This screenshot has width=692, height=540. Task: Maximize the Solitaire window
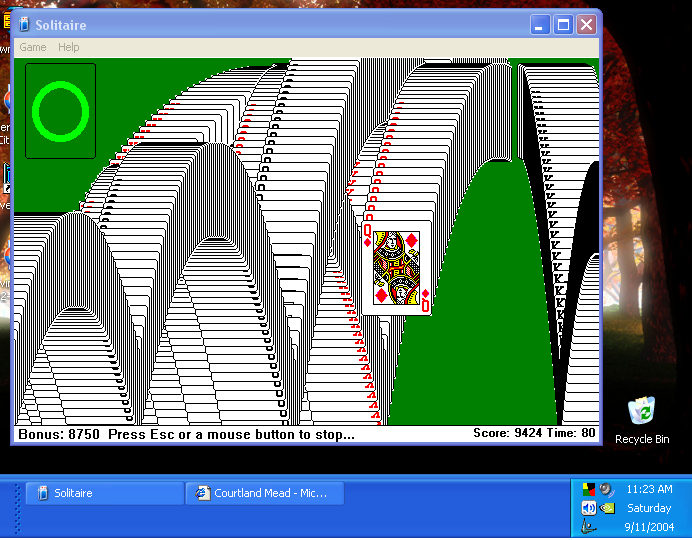(563, 25)
